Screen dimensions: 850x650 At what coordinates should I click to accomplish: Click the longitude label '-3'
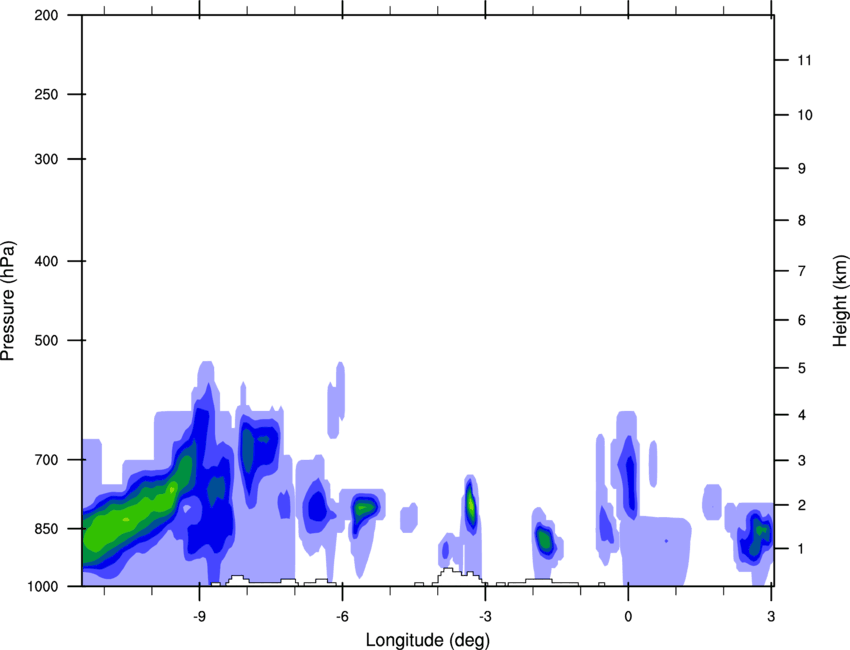[x=485, y=617]
